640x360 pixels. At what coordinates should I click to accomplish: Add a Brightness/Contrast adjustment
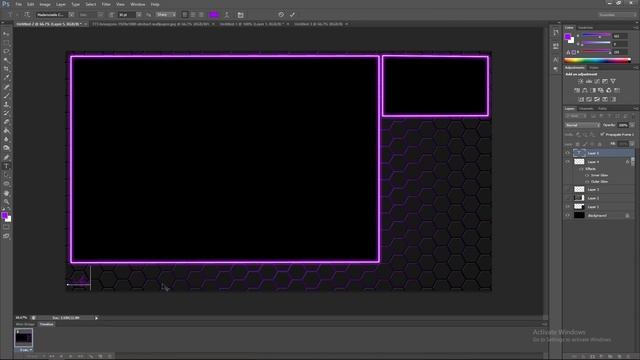[581, 81]
